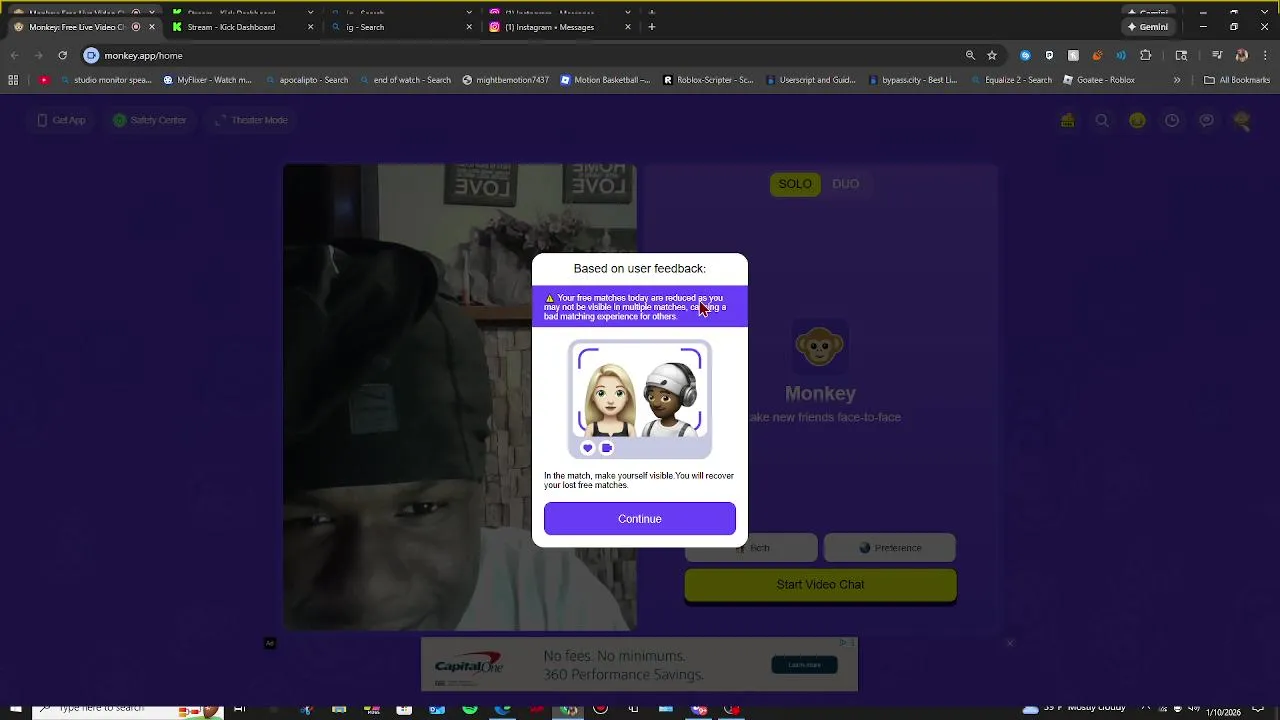Close the Instagram Messages tab
This screenshot has height=720, width=1280.
pyautogui.click(x=628, y=27)
